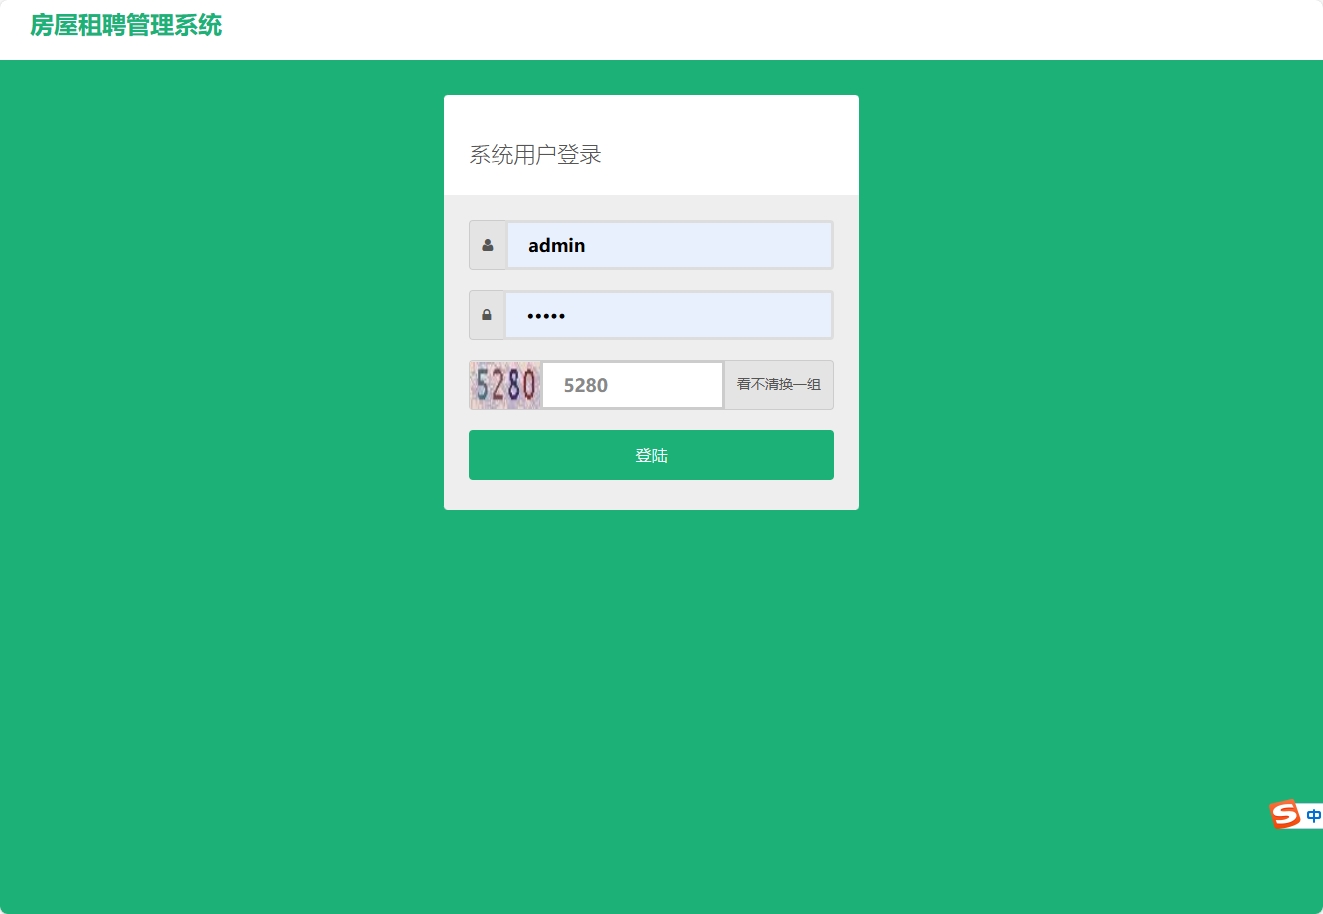Select the username text reading admin
This screenshot has width=1323, height=914.
pos(555,245)
